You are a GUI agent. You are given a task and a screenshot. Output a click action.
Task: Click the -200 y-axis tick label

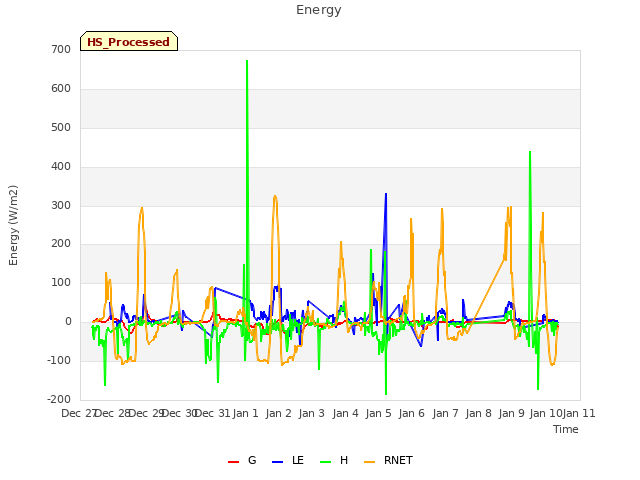pyautogui.click(x=59, y=399)
